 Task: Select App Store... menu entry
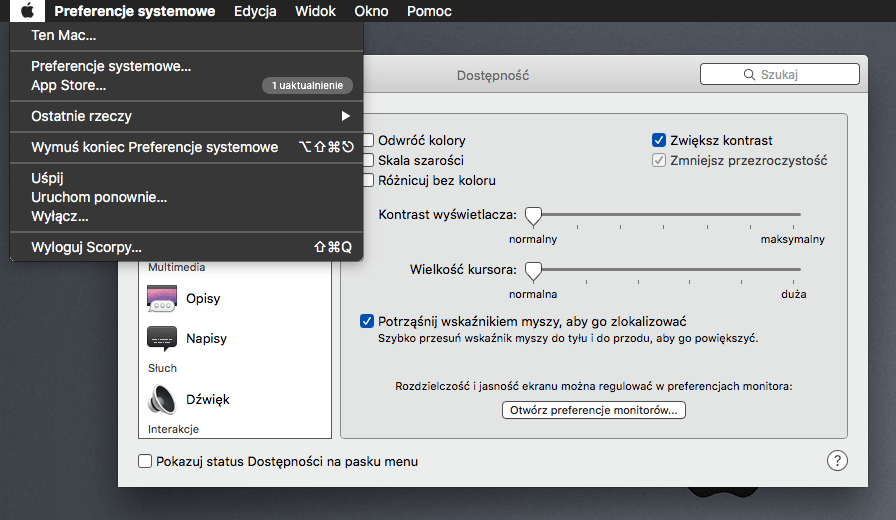pyautogui.click(x=69, y=86)
